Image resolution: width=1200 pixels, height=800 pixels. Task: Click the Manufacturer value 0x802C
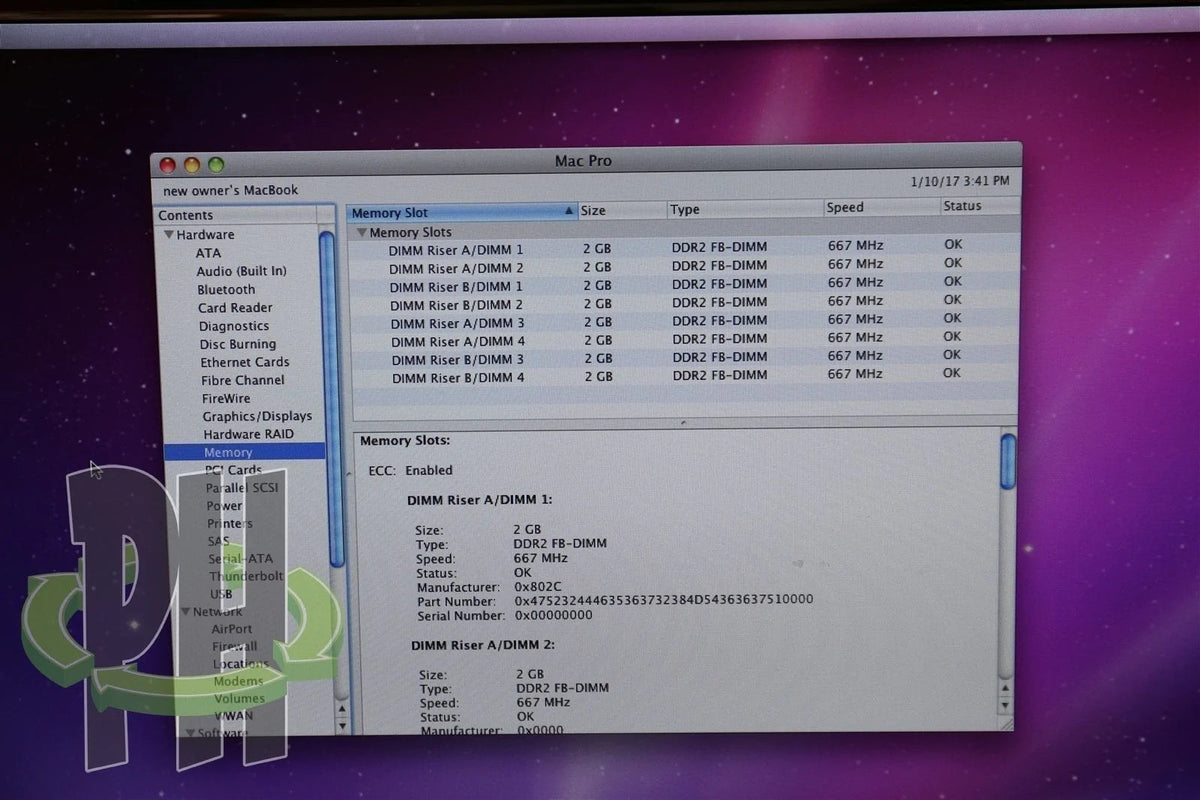pos(540,586)
